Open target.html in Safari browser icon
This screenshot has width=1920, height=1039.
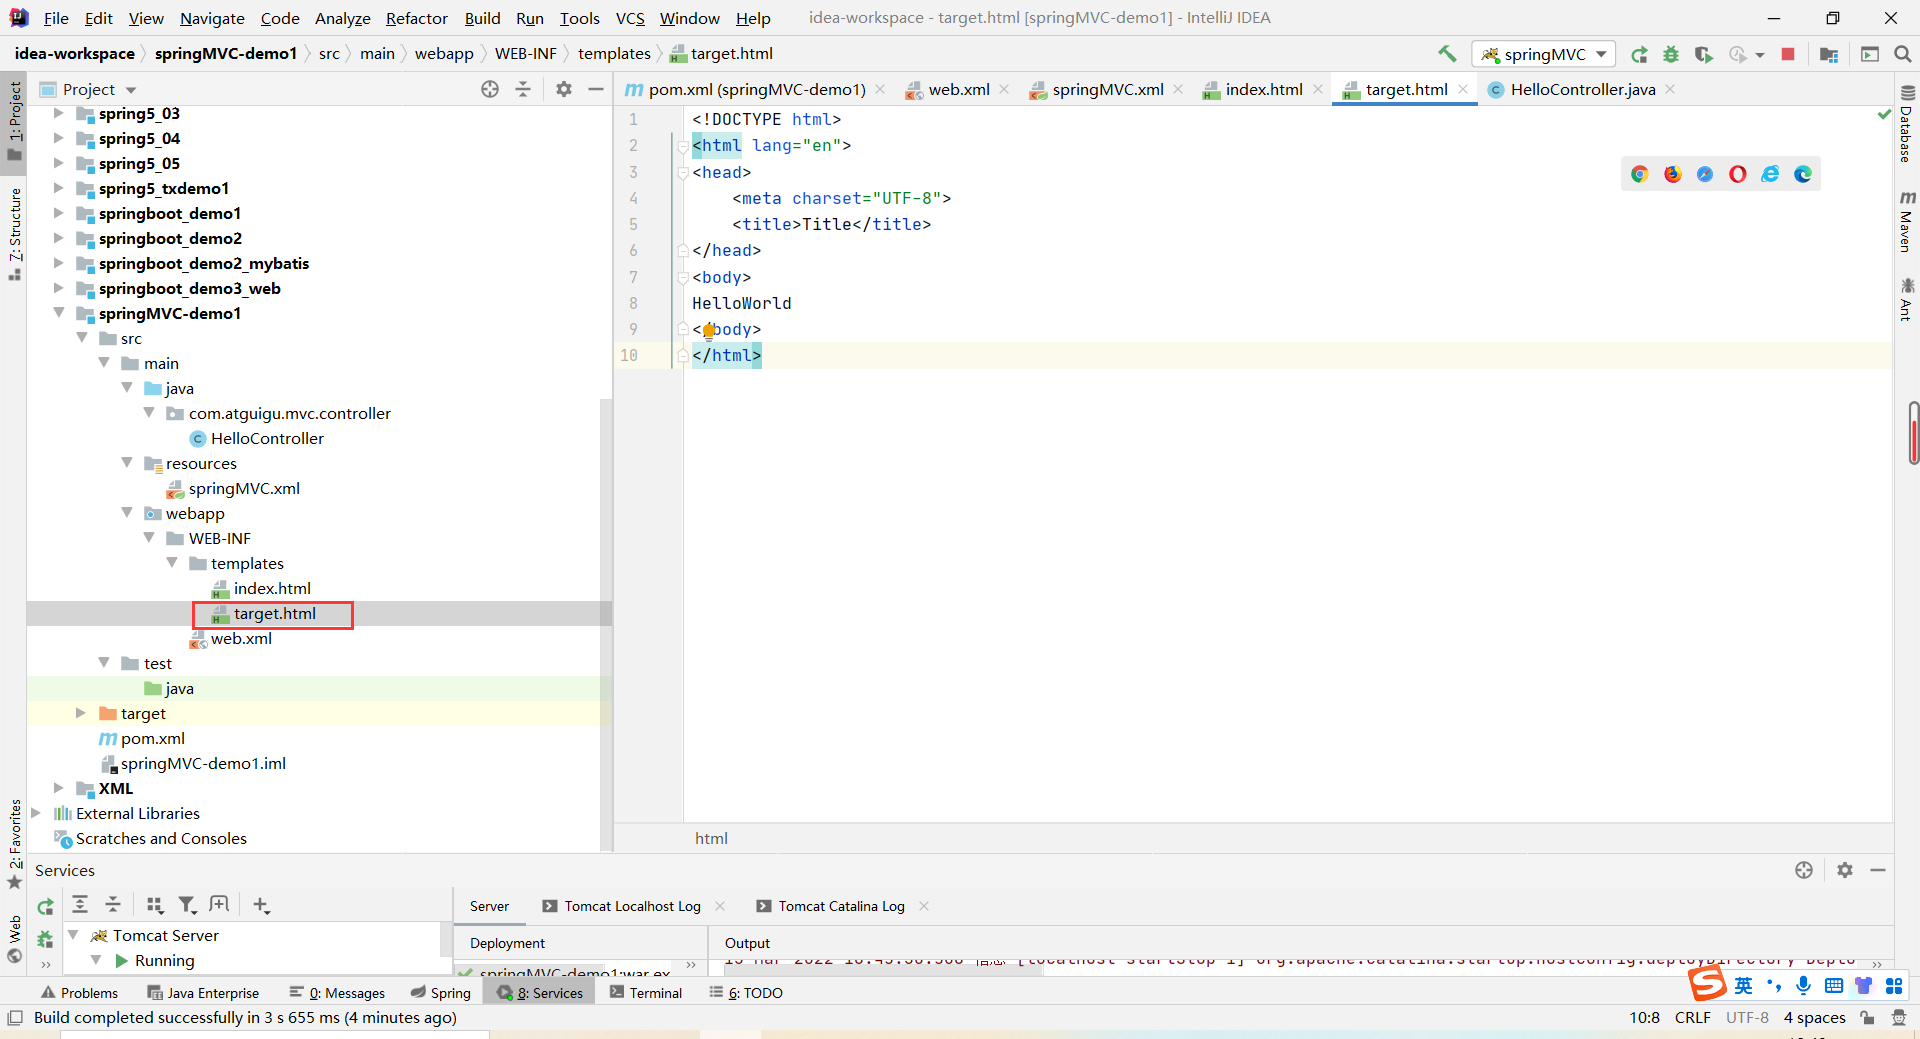point(1705,174)
